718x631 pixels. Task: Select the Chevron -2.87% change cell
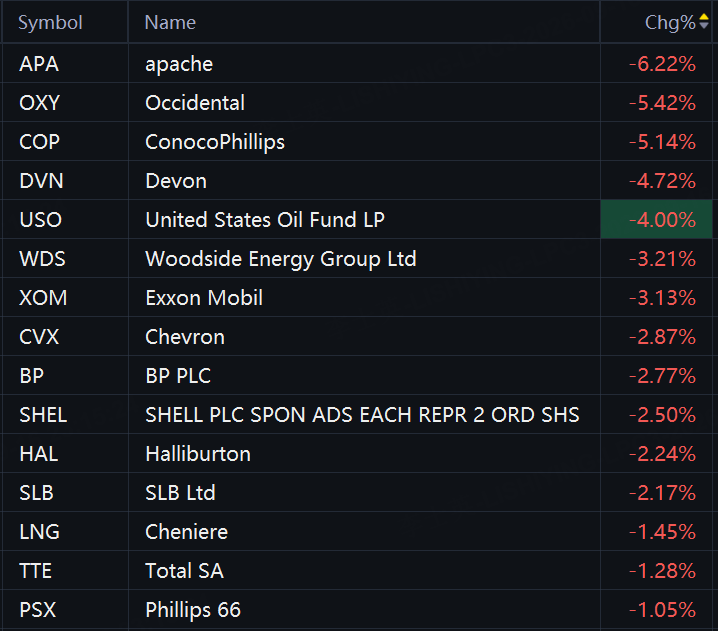pos(662,337)
